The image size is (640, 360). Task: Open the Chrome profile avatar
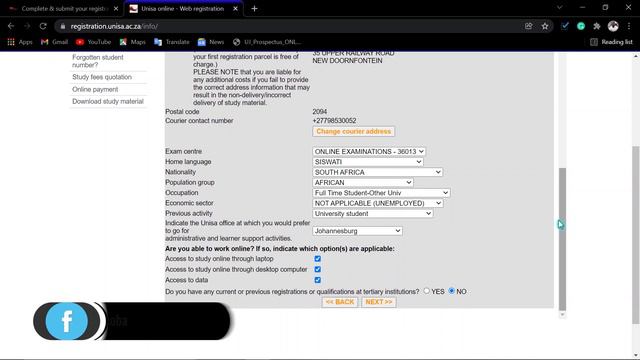coord(613,26)
